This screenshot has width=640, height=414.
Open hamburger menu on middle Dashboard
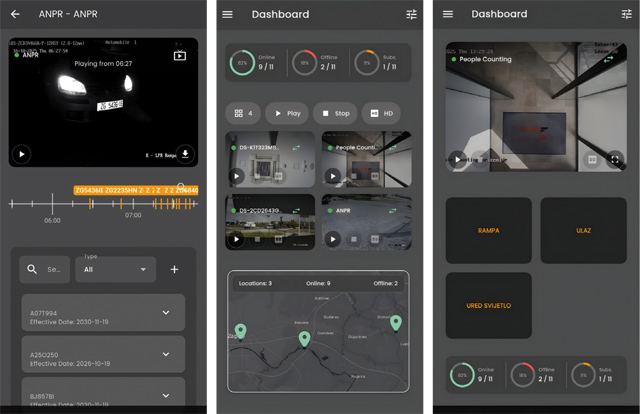pyautogui.click(x=228, y=14)
